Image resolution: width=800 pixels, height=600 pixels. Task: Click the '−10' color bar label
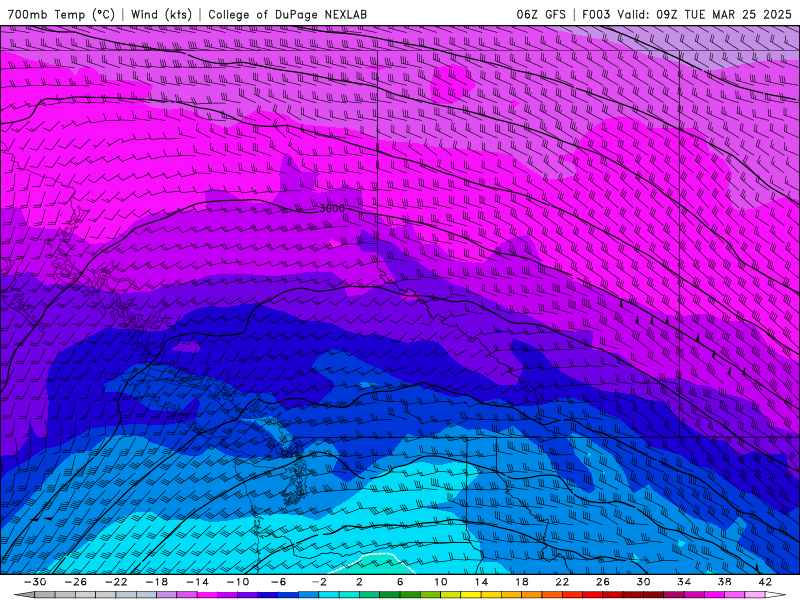[238, 582]
